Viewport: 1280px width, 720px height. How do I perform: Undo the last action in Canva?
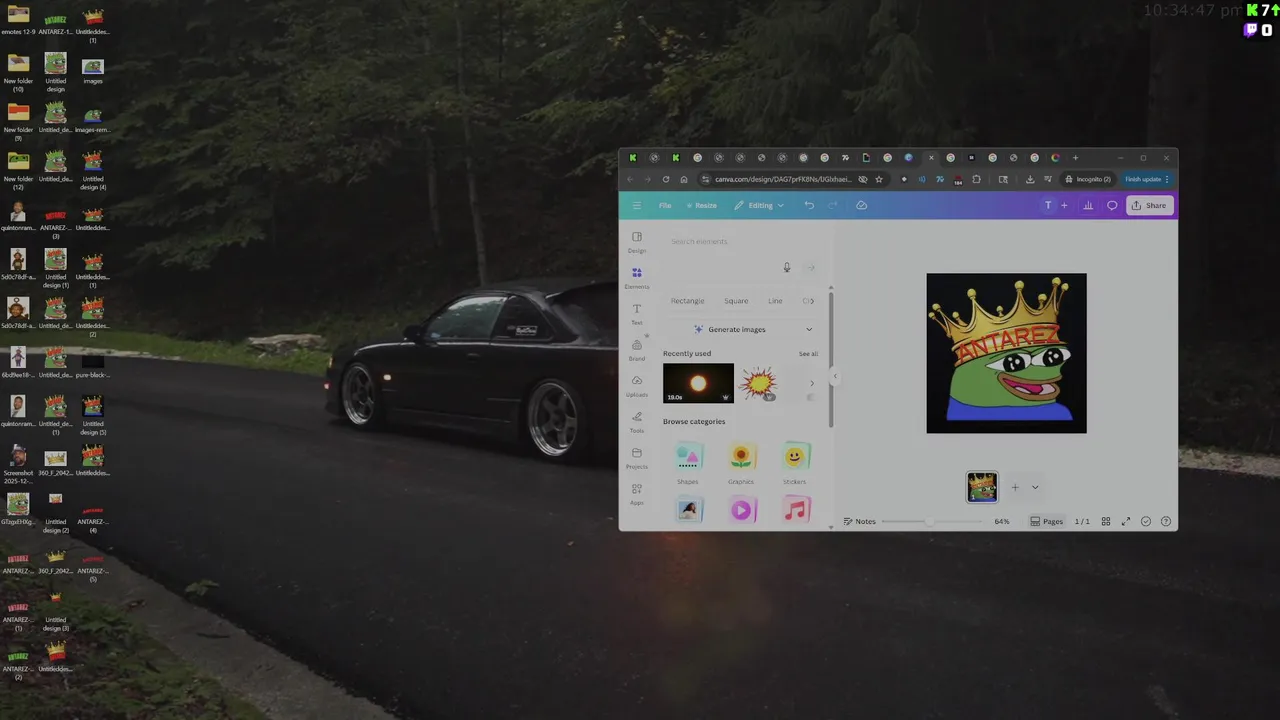(x=809, y=205)
